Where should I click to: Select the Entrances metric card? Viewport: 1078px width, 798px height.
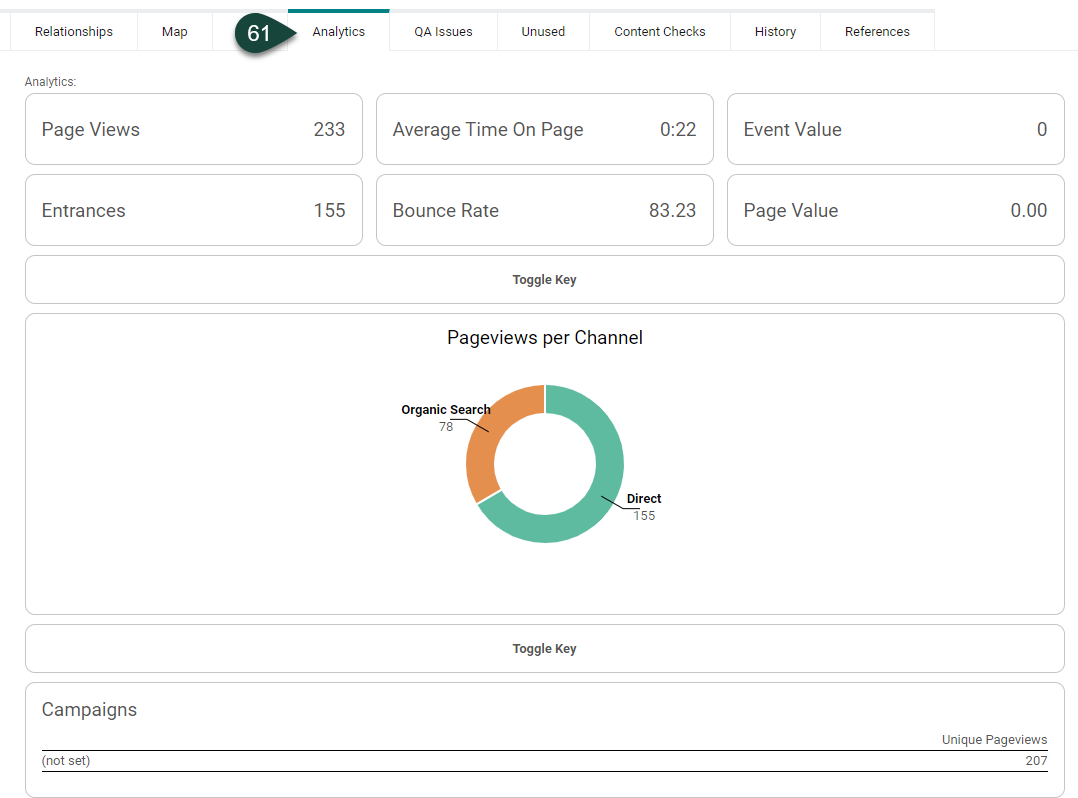(x=193, y=210)
